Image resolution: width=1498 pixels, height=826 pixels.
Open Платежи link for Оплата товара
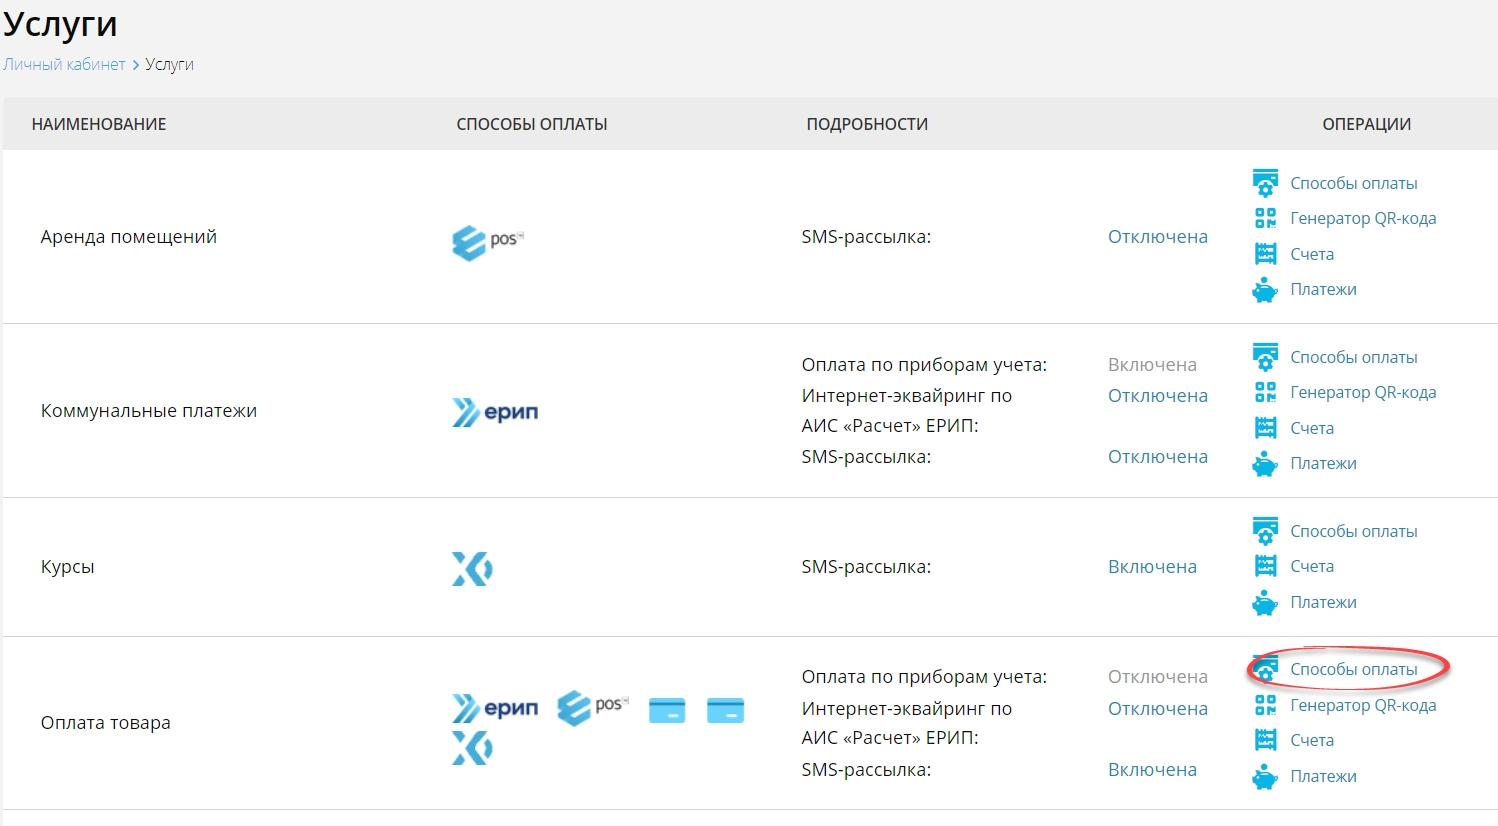click(x=1323, y=776)
